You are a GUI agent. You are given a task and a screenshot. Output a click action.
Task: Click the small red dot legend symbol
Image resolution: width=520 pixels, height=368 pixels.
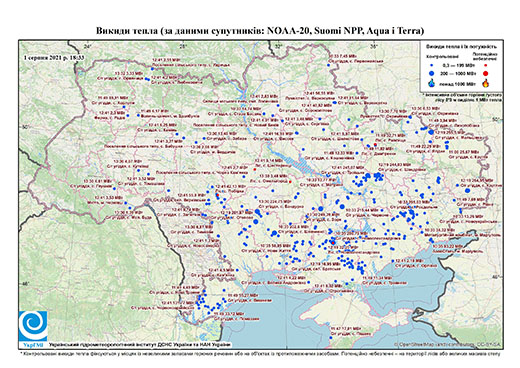point(485,65)
